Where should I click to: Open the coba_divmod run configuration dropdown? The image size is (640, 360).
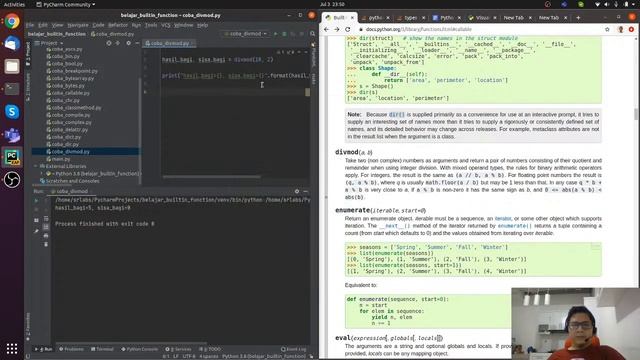246,34
